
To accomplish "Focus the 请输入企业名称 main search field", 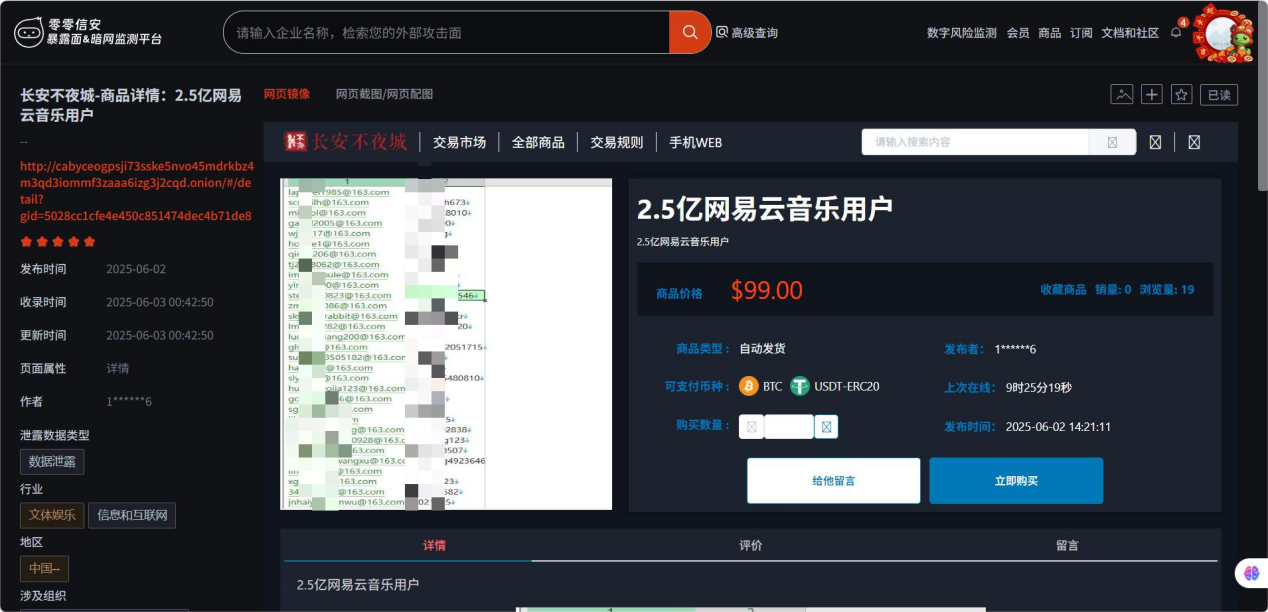I will (x=446, y=32).
